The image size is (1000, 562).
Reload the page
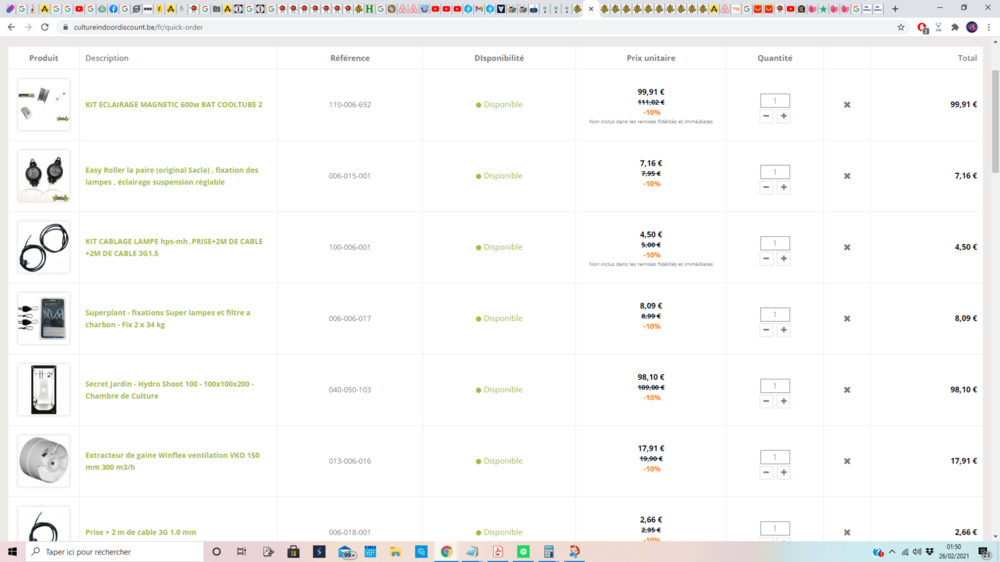tap(45, 27)
